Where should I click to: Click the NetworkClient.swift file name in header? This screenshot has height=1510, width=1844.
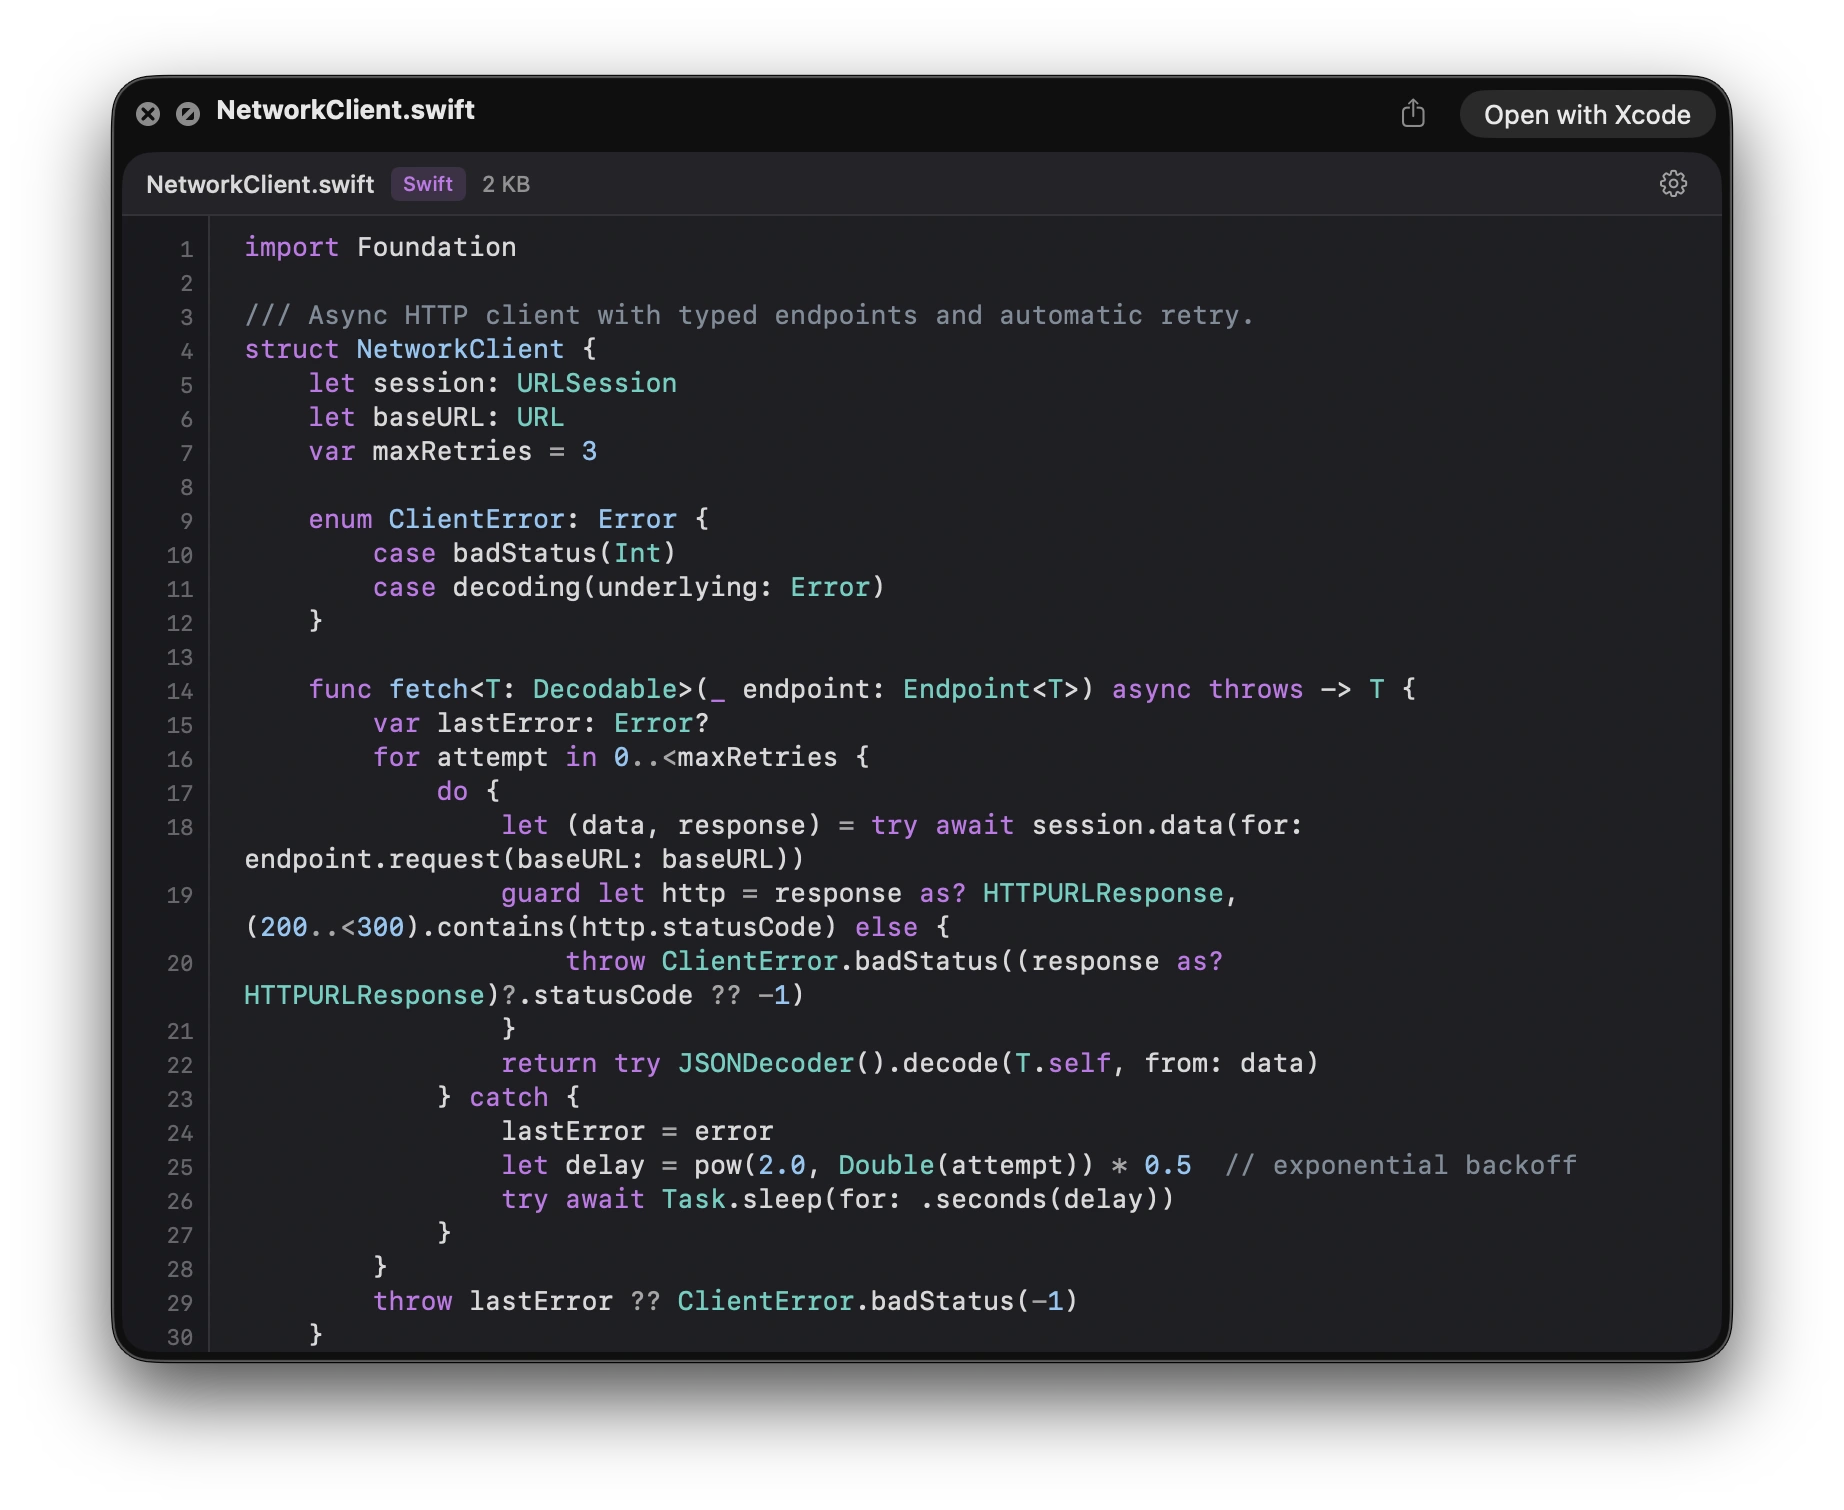coord(260,184)
